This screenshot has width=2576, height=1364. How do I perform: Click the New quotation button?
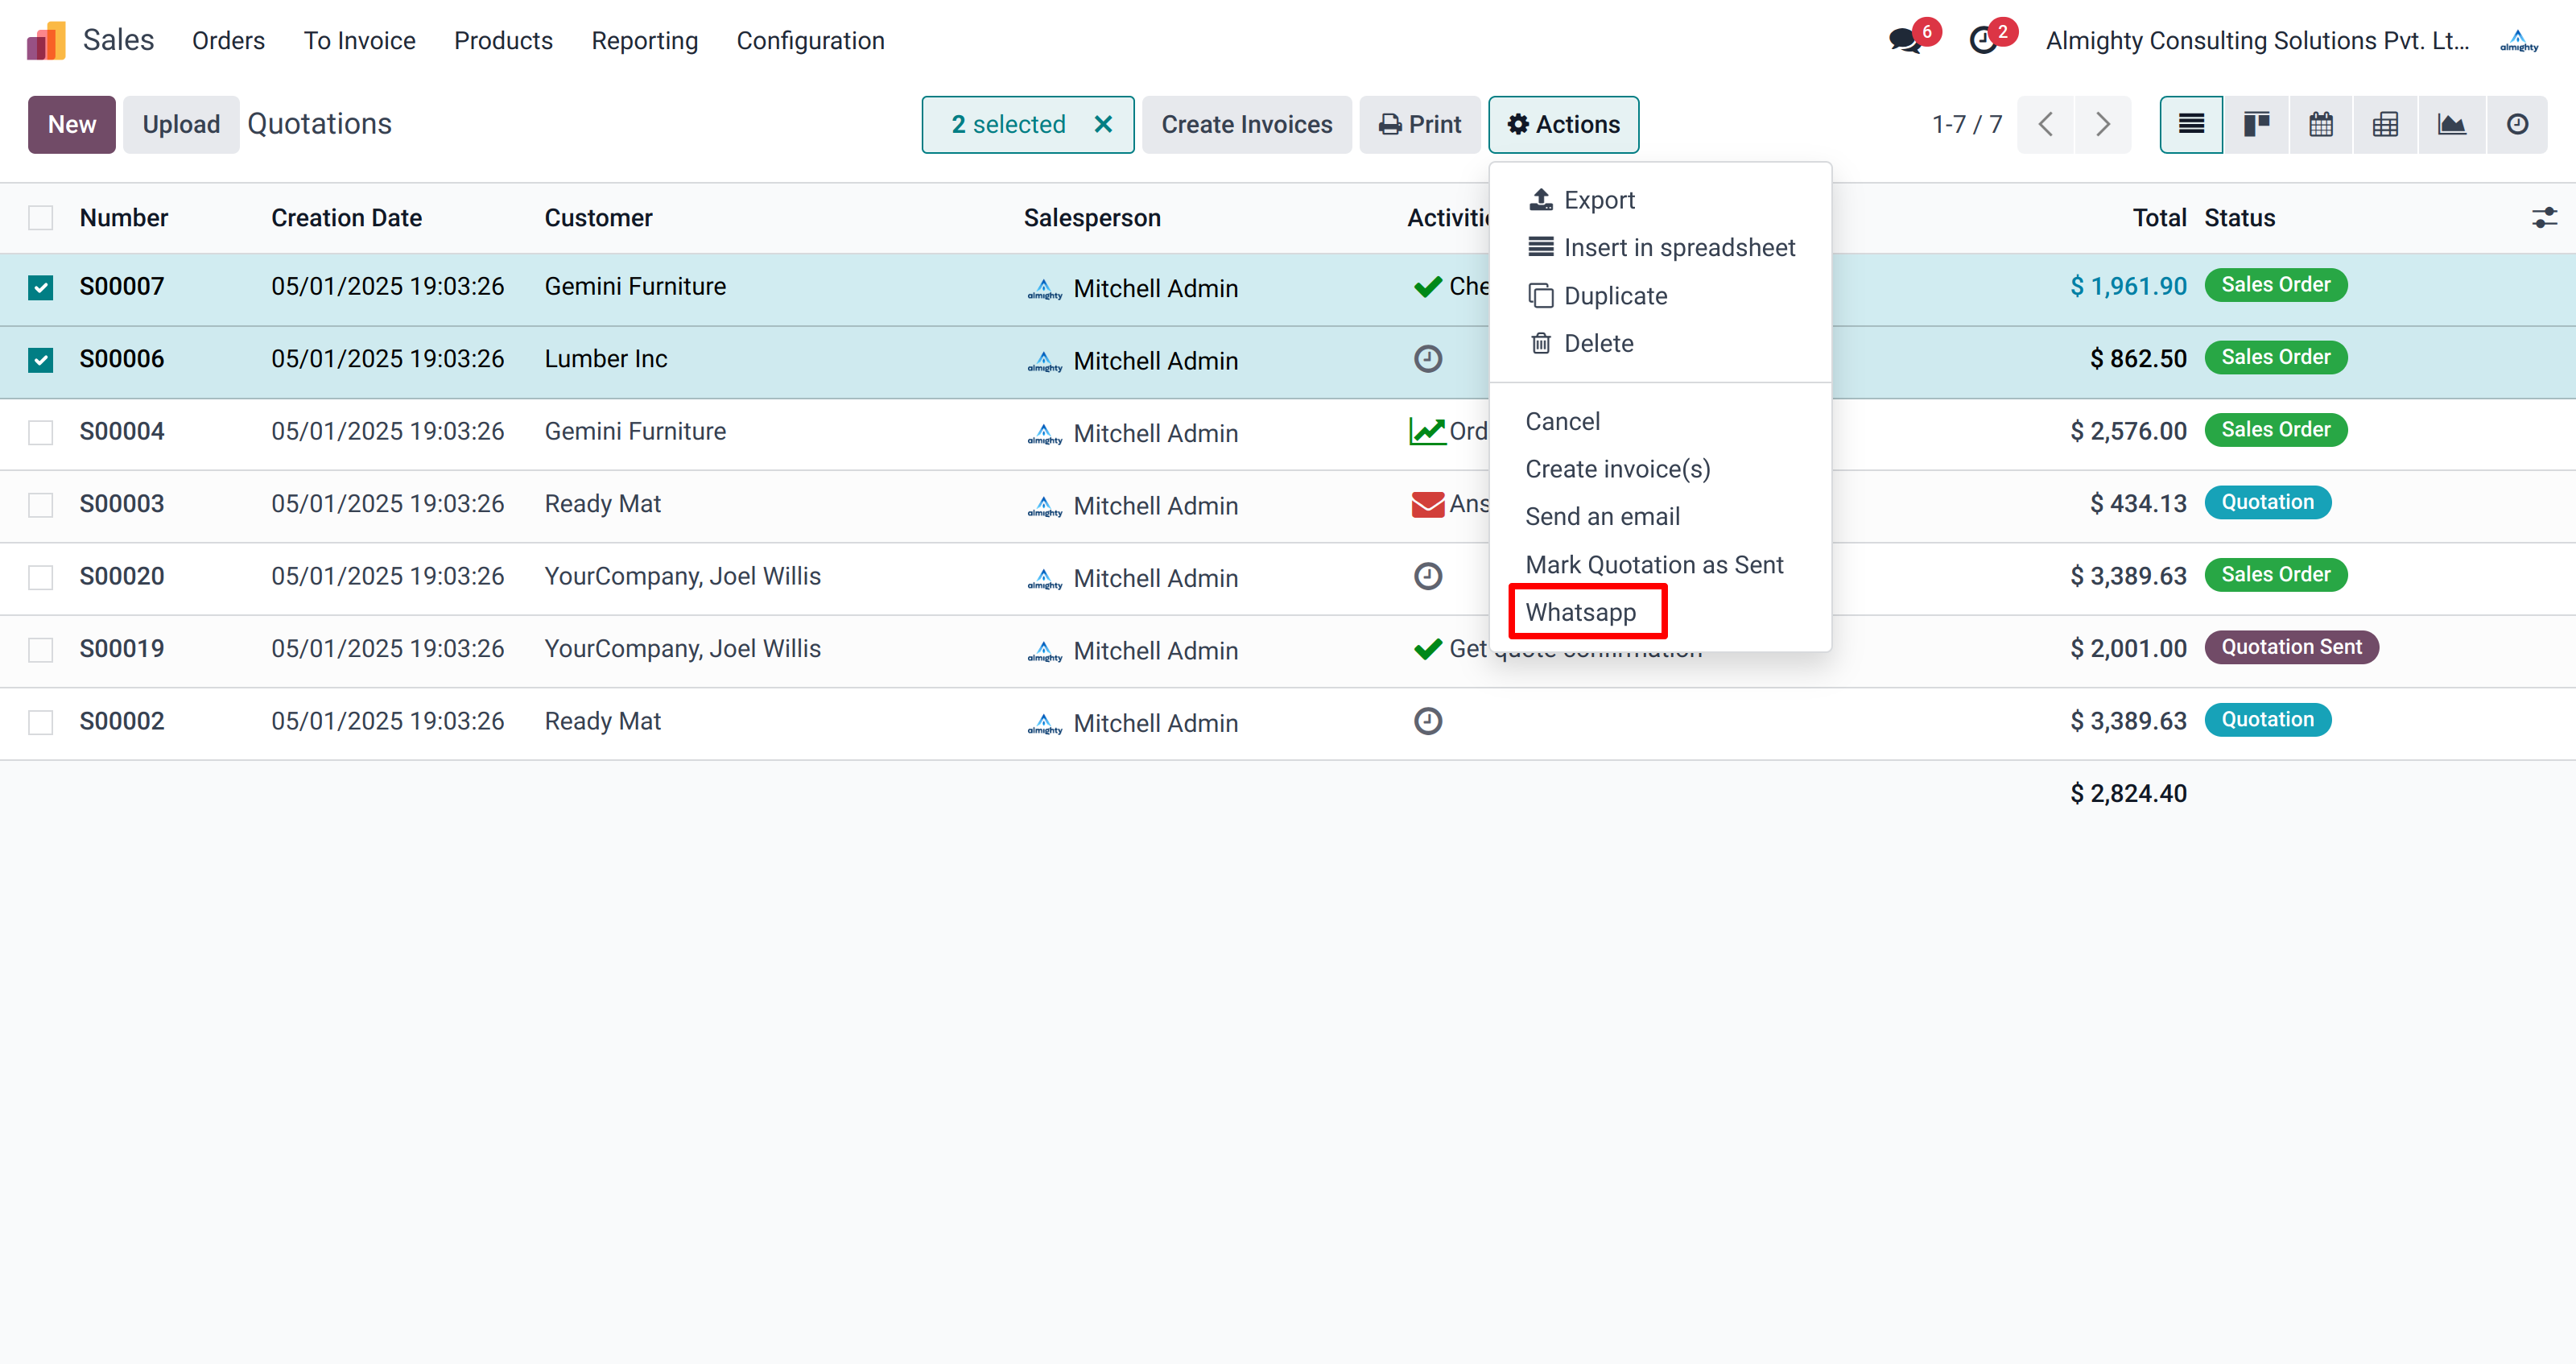71,124
